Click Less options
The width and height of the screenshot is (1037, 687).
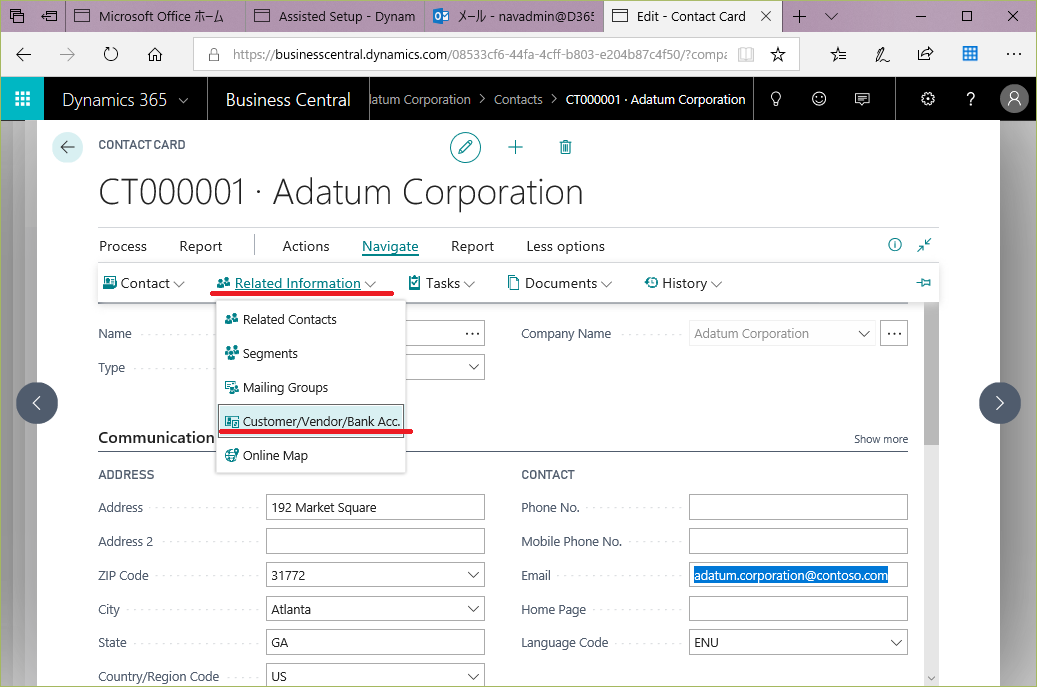click(565, 246)
